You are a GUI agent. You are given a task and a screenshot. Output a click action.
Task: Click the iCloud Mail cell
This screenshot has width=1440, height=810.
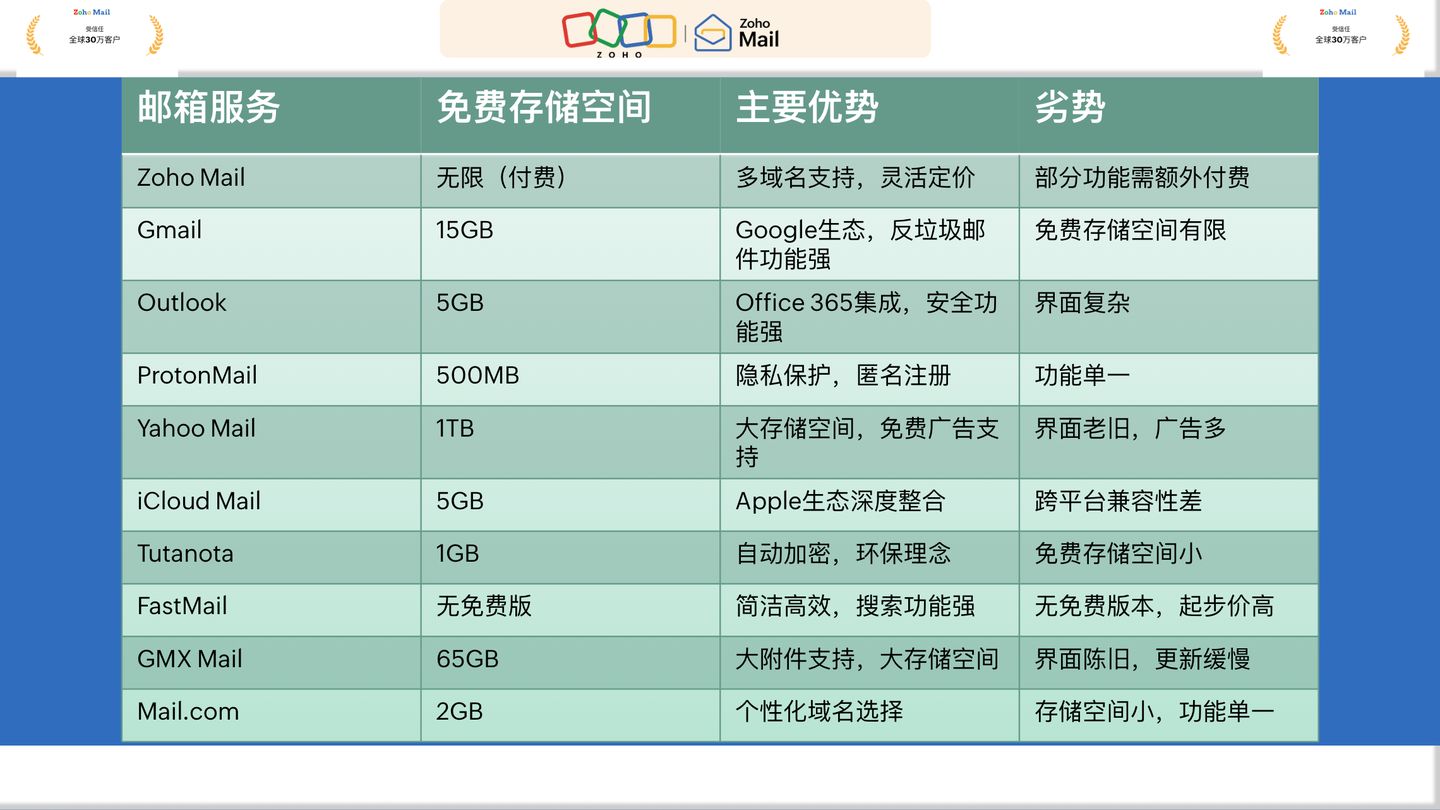(271, 505)
